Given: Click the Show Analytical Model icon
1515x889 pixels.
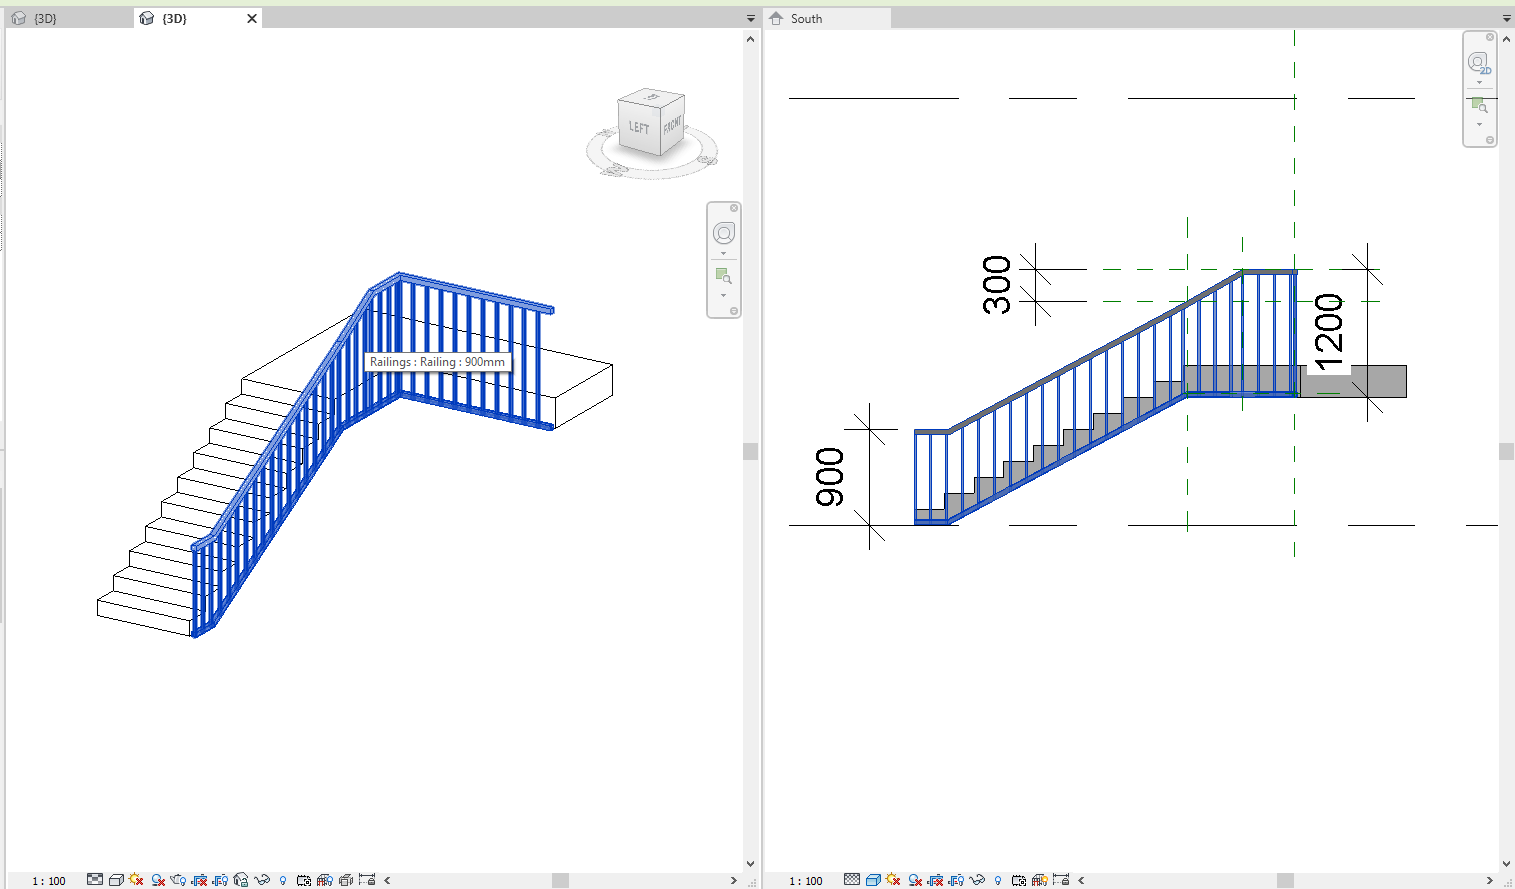Looking at the screenshot, I should pyautogui.click(x=323, y=879).
